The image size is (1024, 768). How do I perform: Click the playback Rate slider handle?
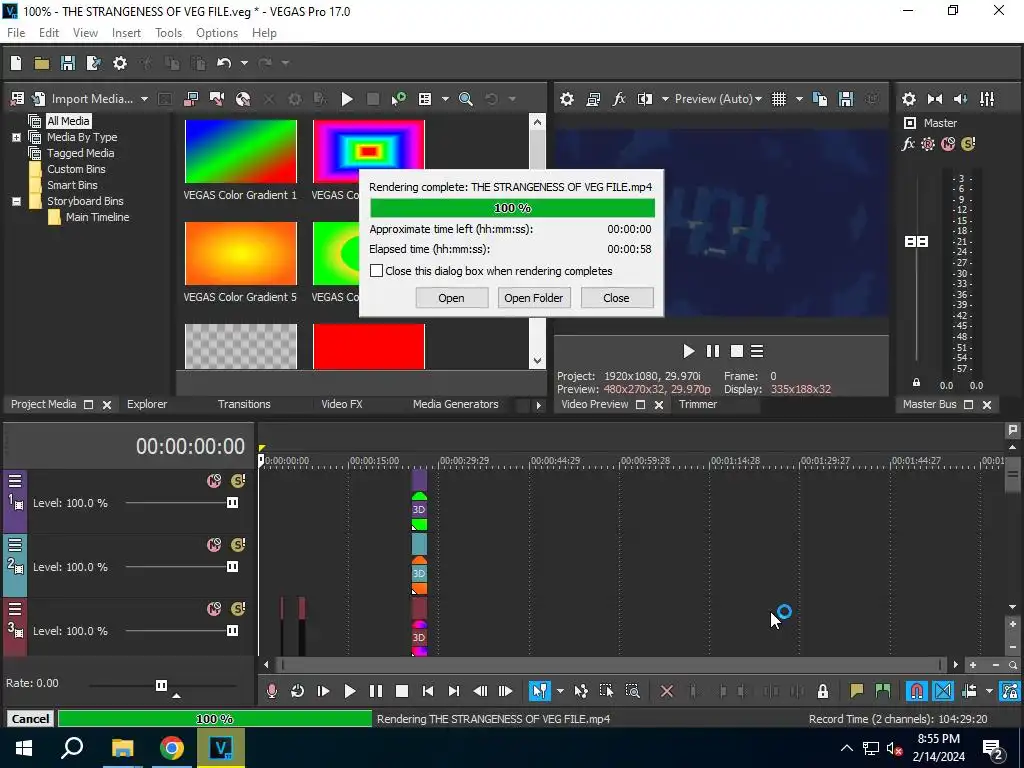(x=161, y=685)
